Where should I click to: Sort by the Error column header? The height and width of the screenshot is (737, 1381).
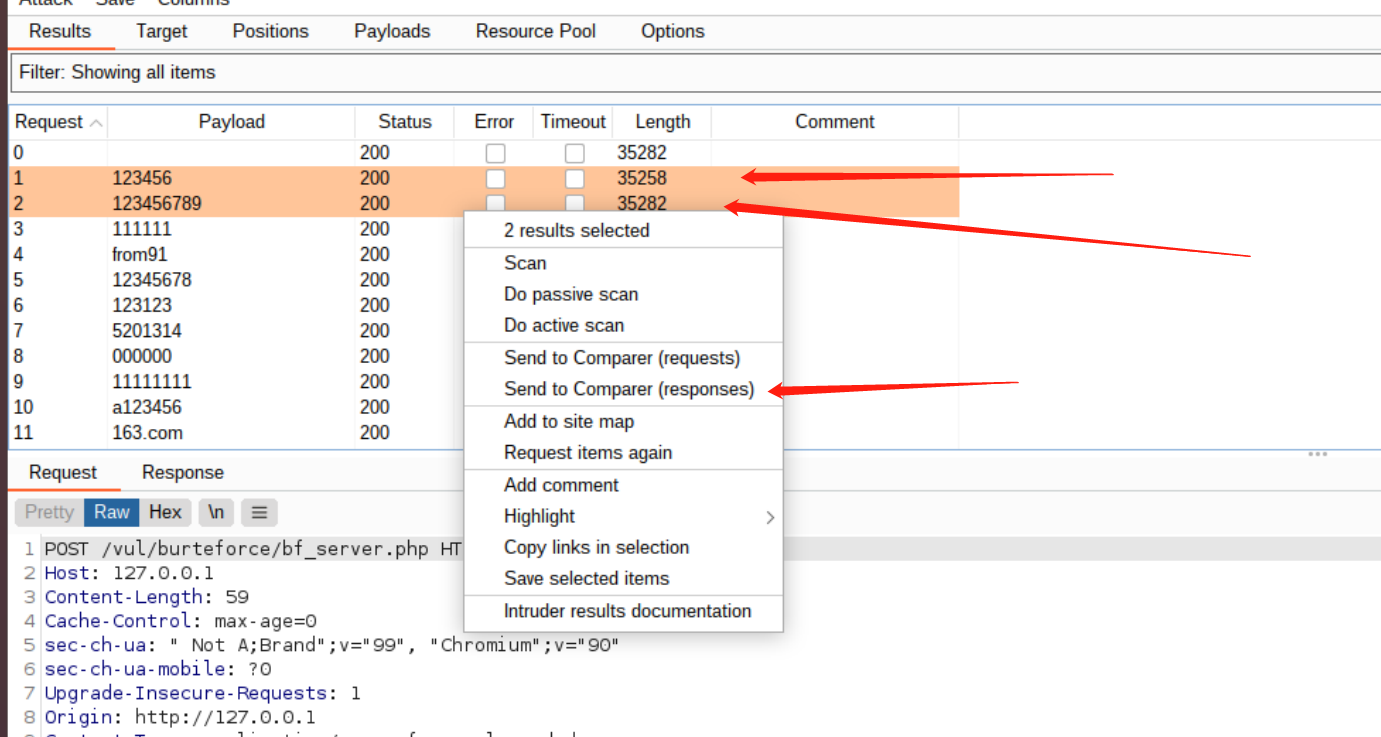tap(494, 122)
